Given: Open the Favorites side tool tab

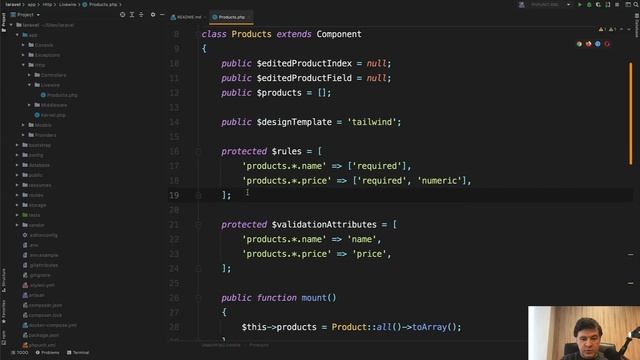Looking at the screenshot, I should [x=4, y=312].
